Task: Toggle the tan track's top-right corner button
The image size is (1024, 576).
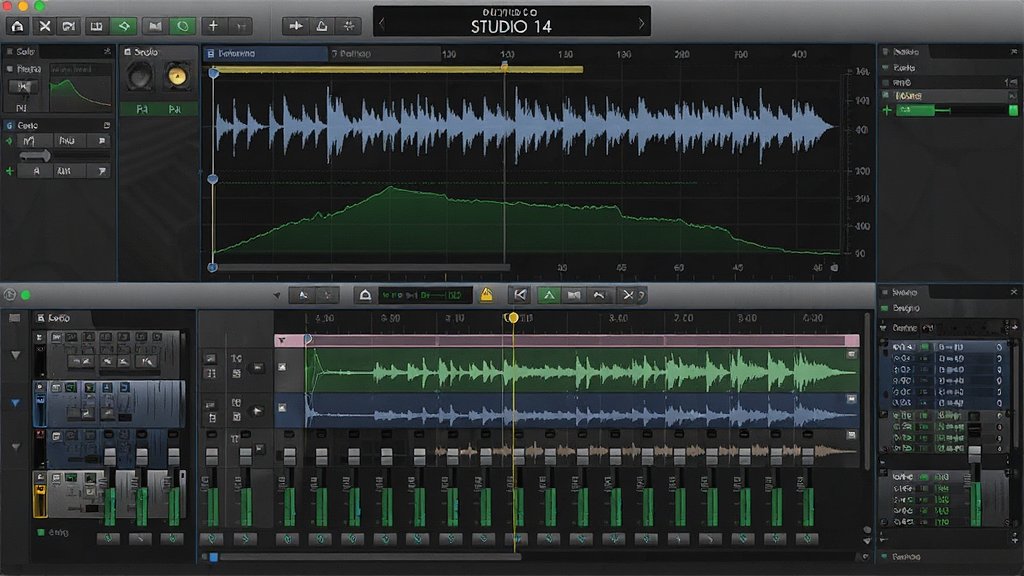Action: click(852, 435)
